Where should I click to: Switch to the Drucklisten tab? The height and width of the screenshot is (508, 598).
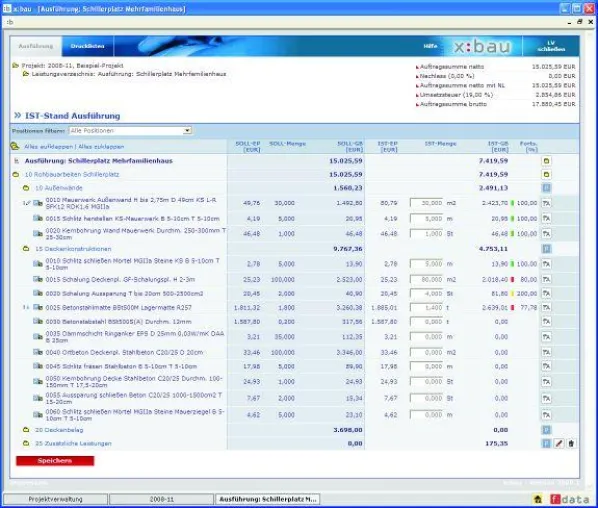pos(87,46)
